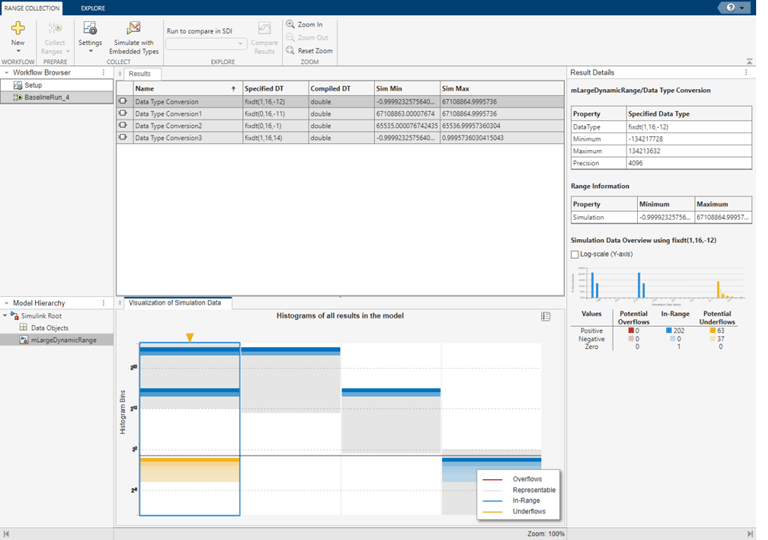Click the red Potential Overflows swatch
This screenshot has height=540, width=768.
click(x=631, y=331)
